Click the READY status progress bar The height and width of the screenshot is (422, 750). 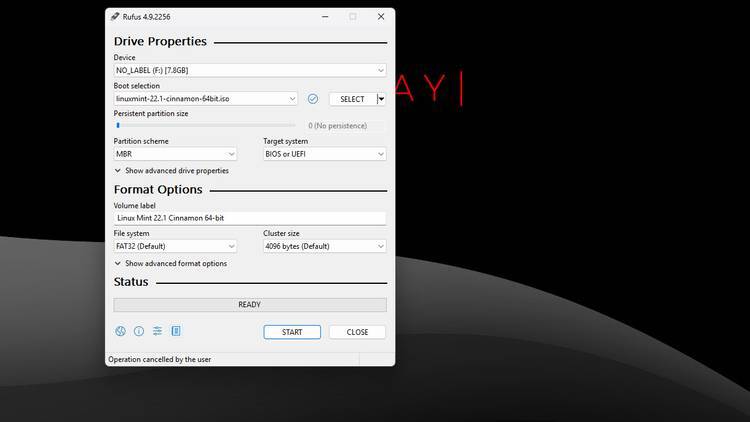(250, 305)
